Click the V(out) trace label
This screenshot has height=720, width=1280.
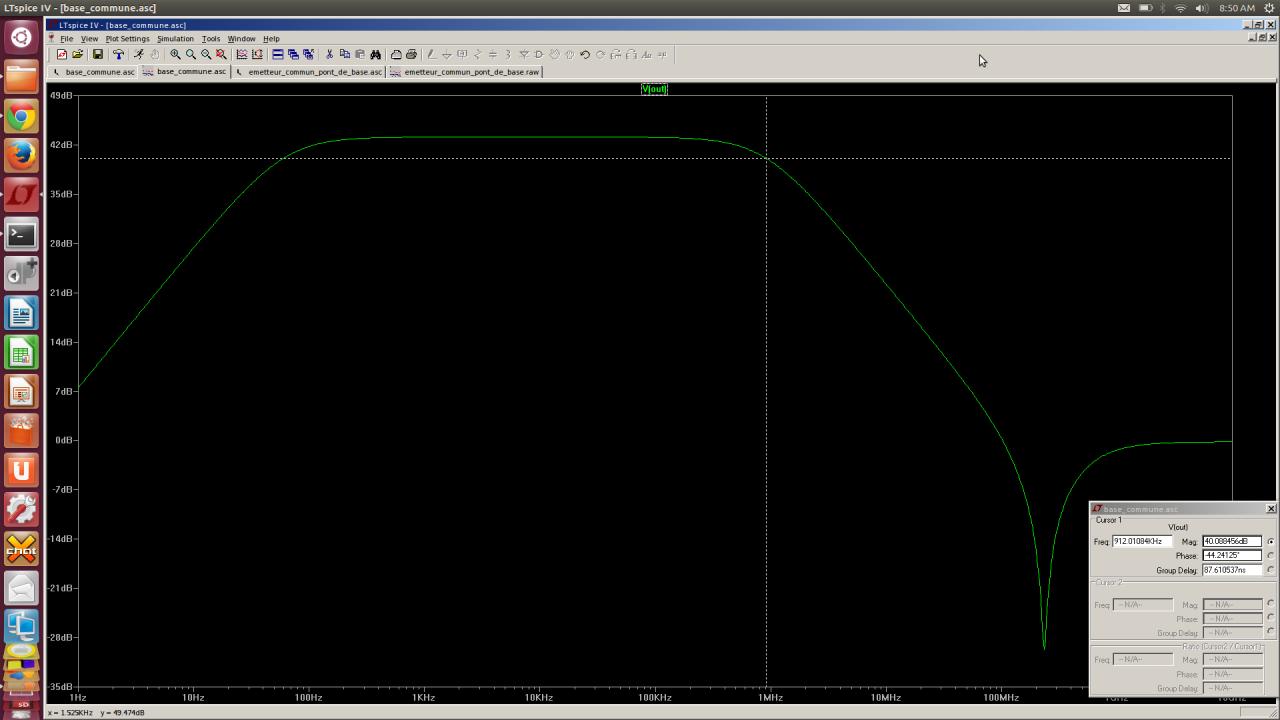tap(654, 89)
